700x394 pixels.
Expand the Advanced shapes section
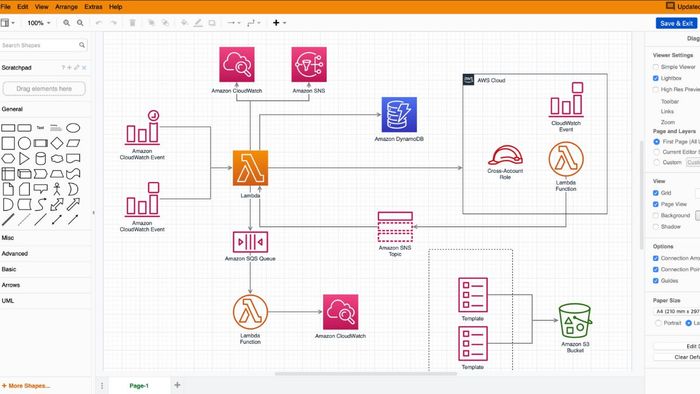pos(15,253)
